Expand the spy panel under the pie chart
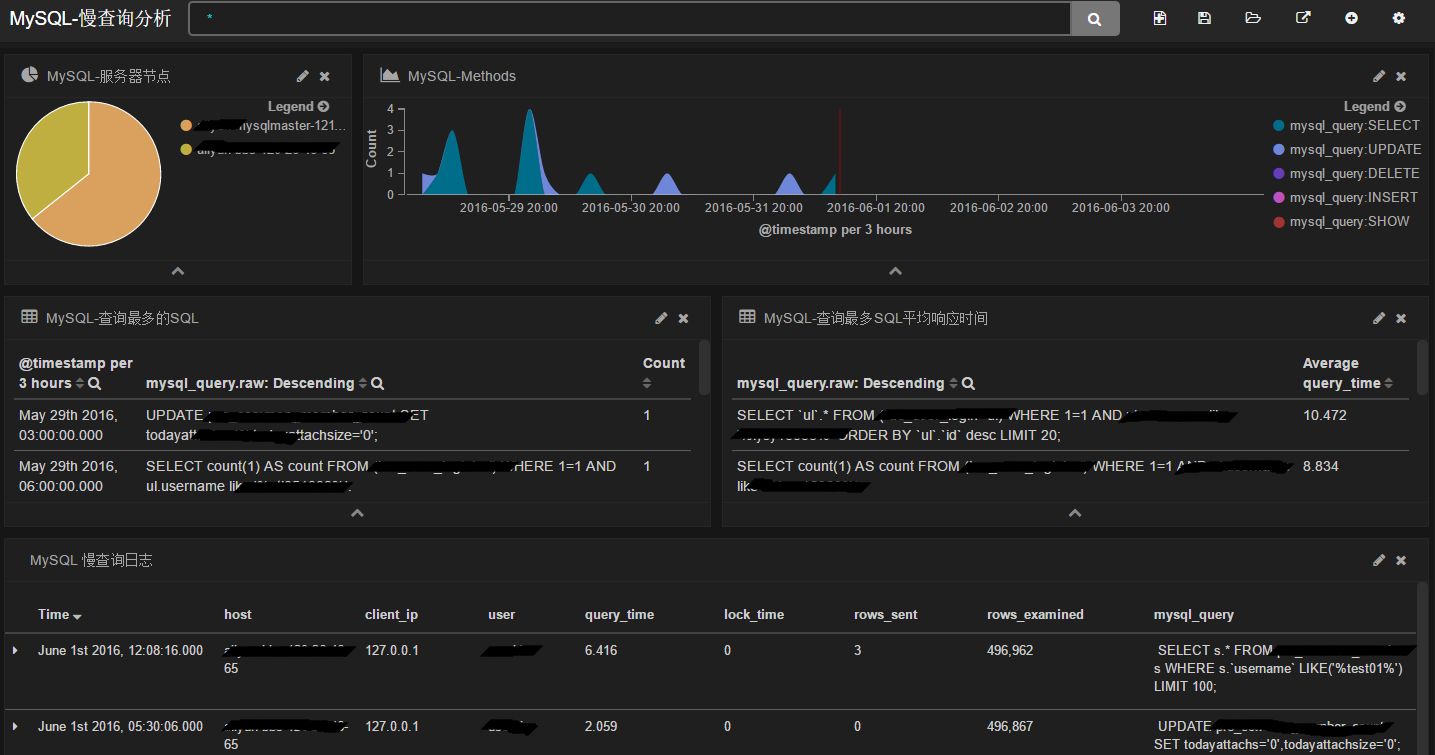Image resolution: width=1435 pixels, height=755 pixels. click(x=178, y=271)
